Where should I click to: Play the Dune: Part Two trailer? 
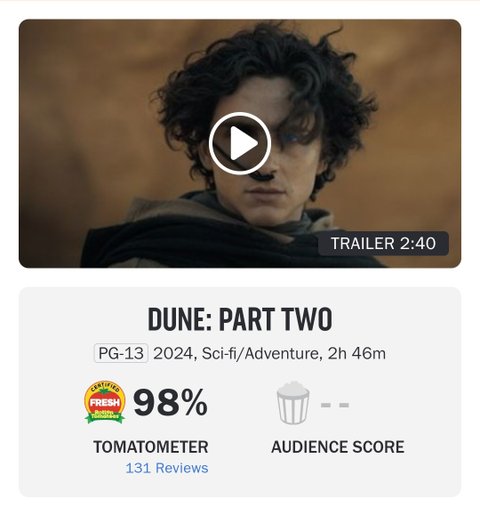(x=240, y=143)
